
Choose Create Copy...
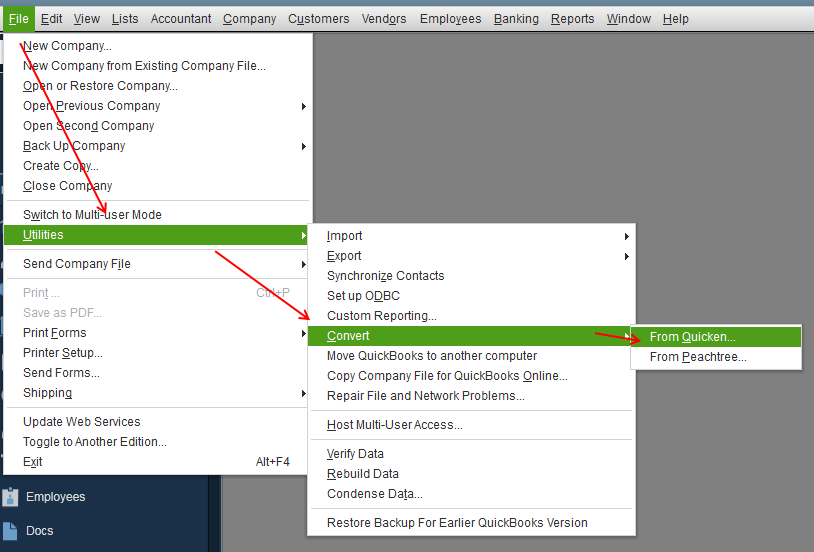(158, 166)
